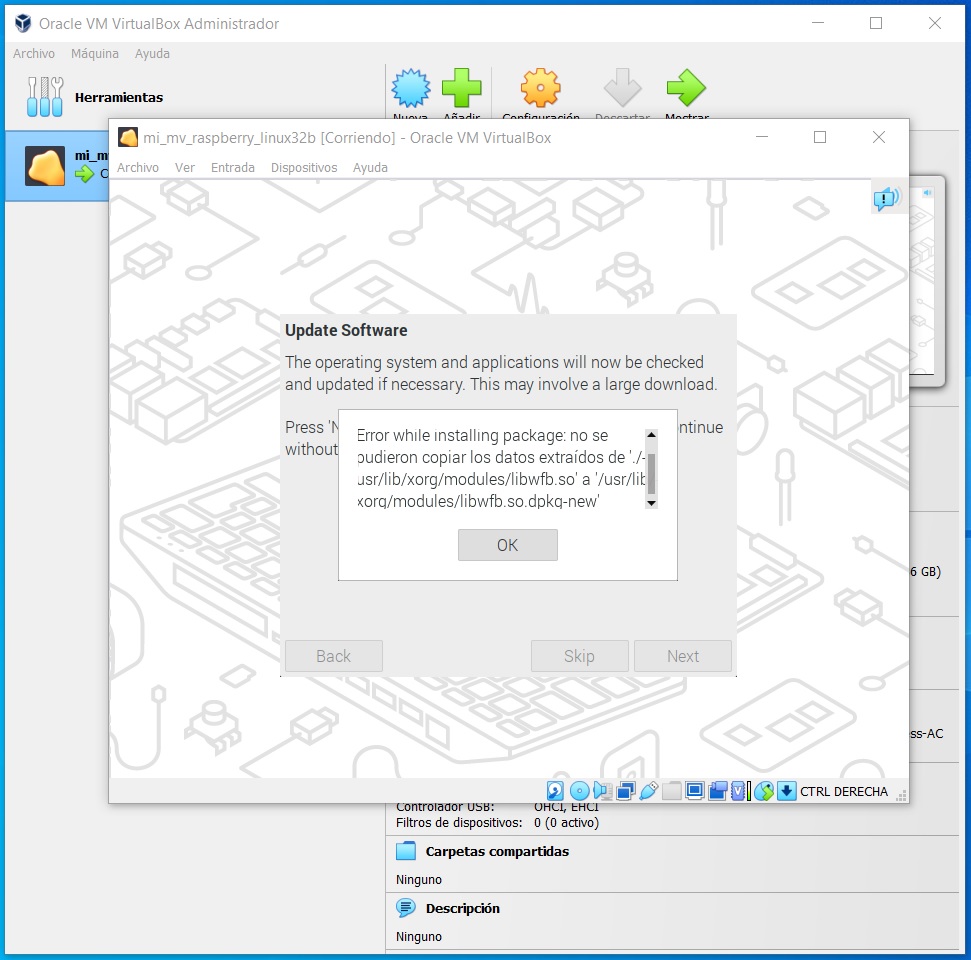Click the mouse integration status icon
971x960 pixels.
click(764, 791)
